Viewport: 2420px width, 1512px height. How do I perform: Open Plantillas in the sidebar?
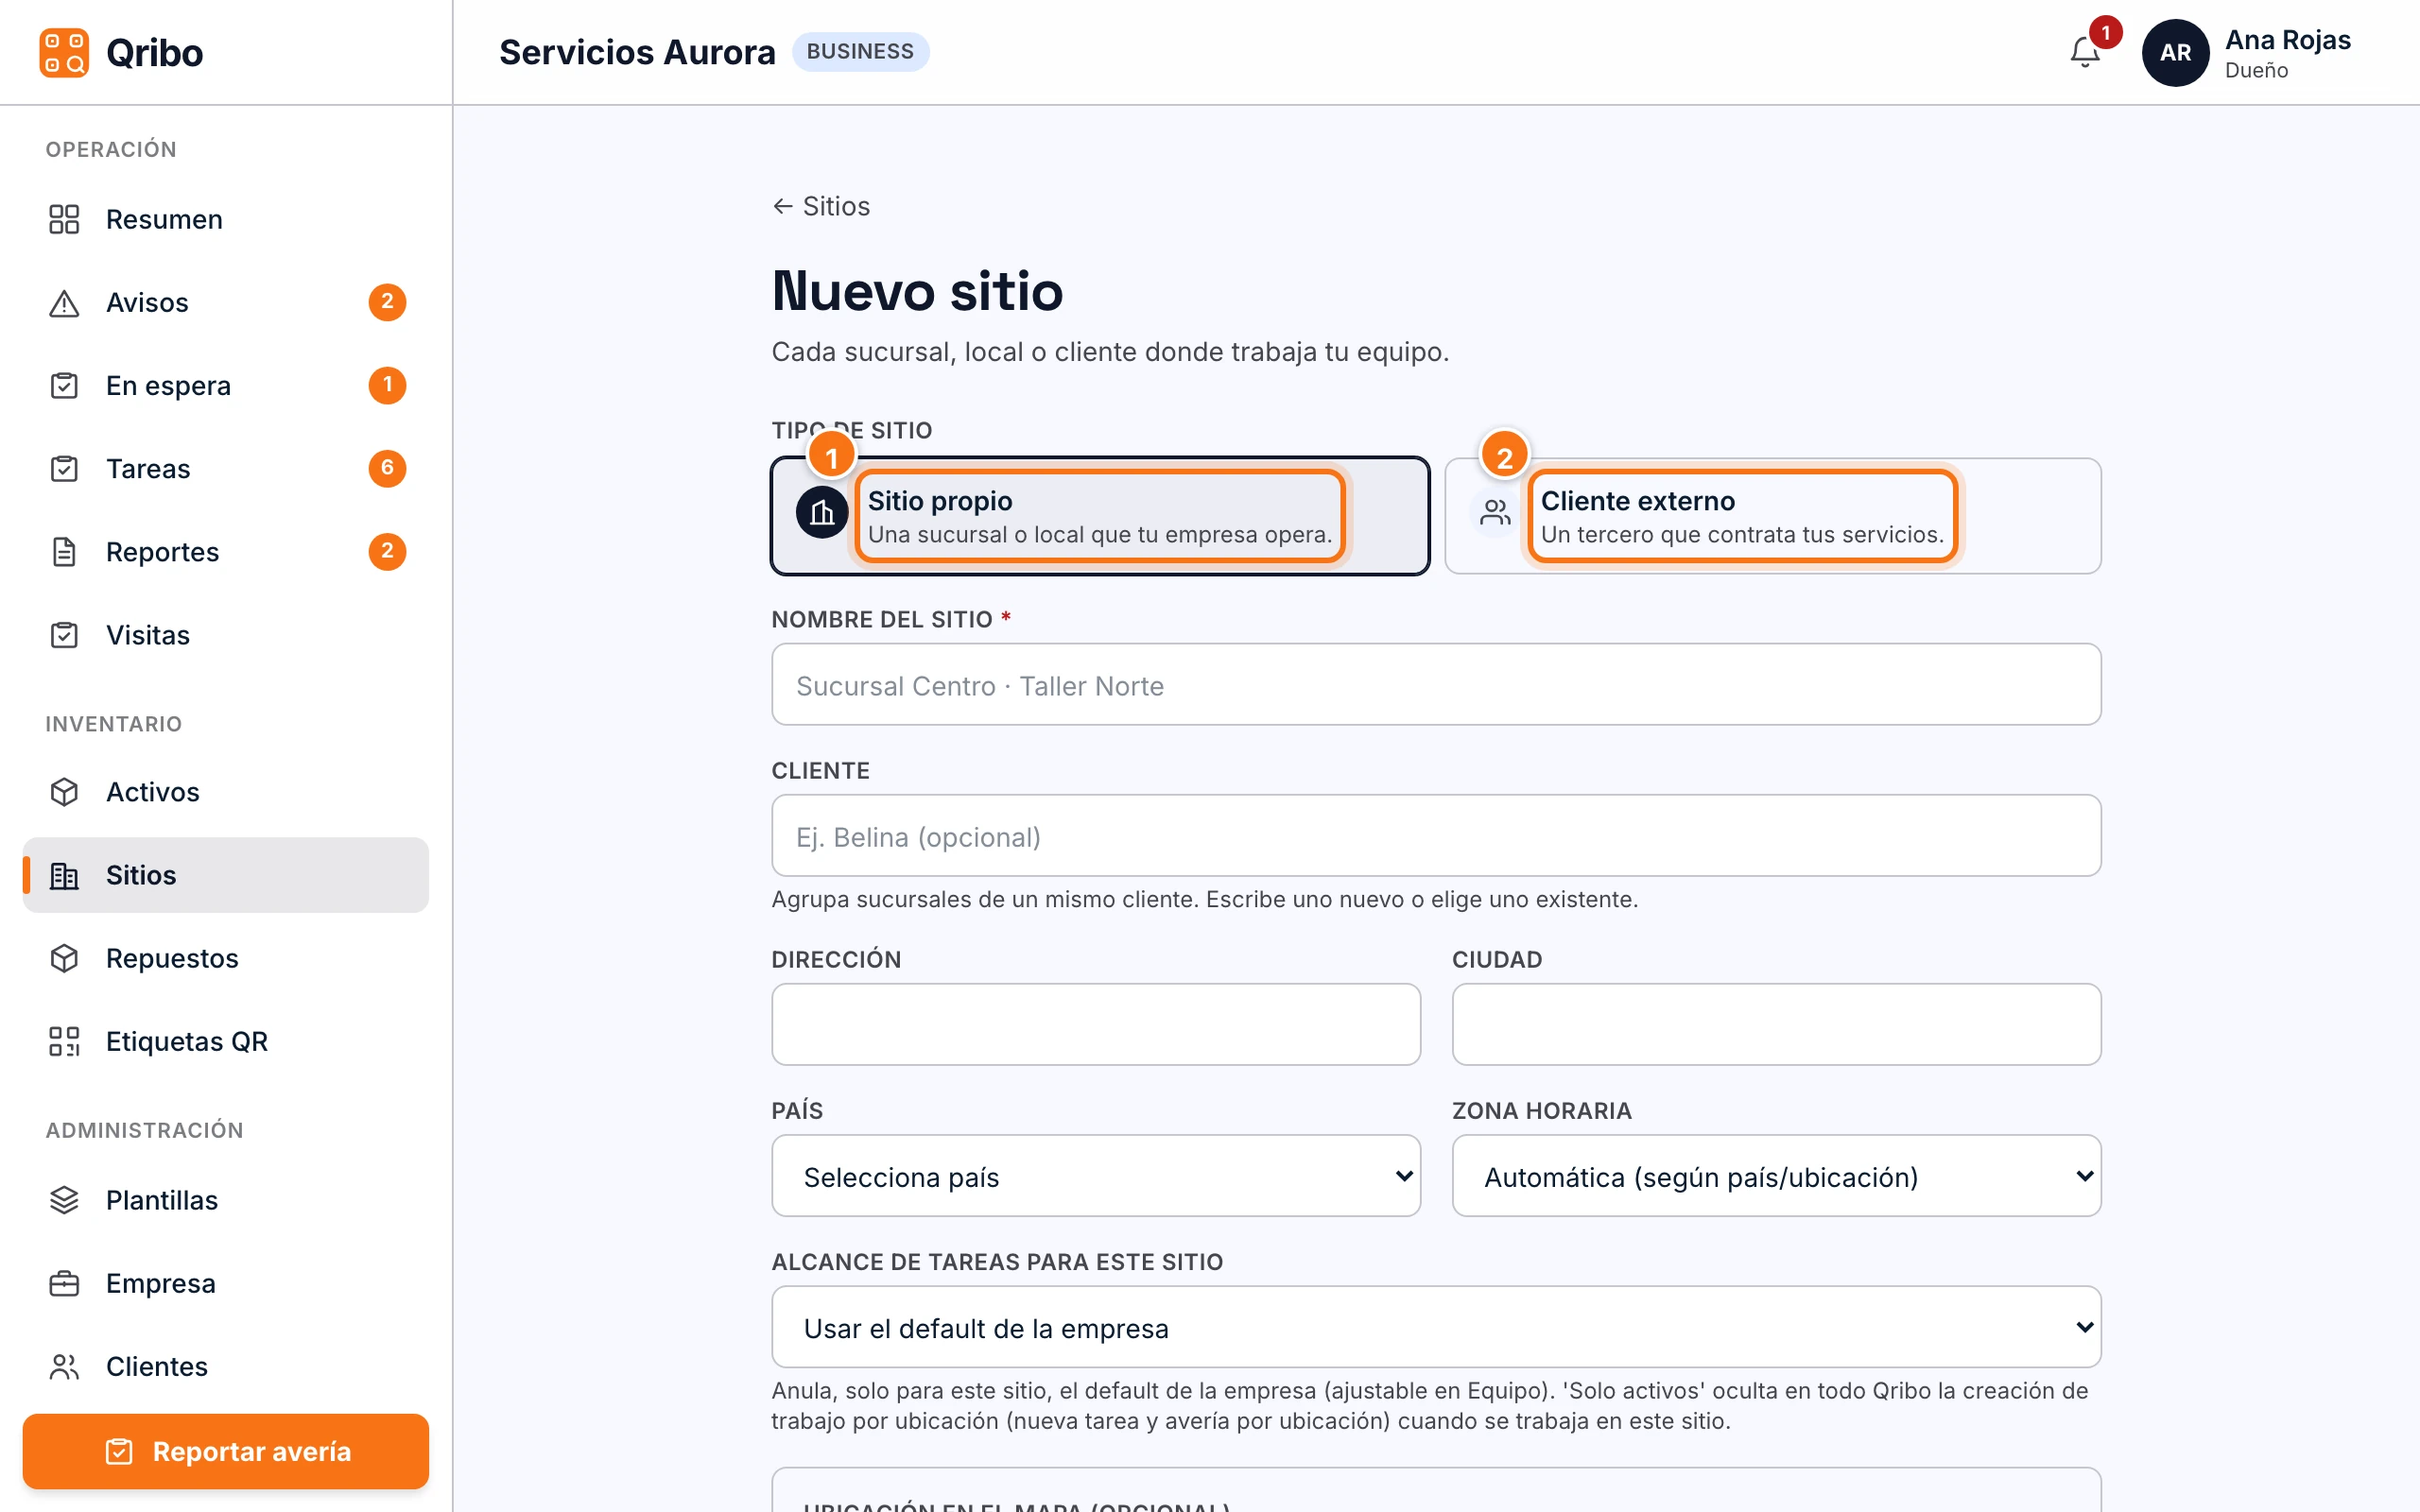225,1199
